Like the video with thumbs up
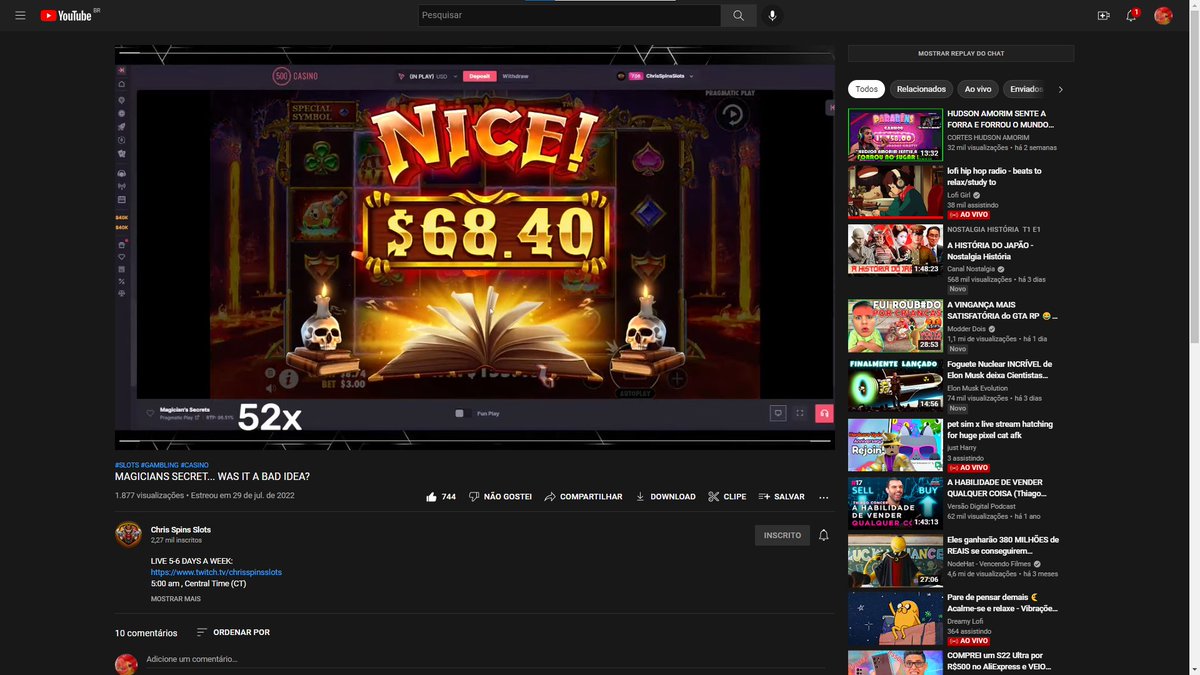The height and width of the screenshot is (675, 1200). [441, 497]
